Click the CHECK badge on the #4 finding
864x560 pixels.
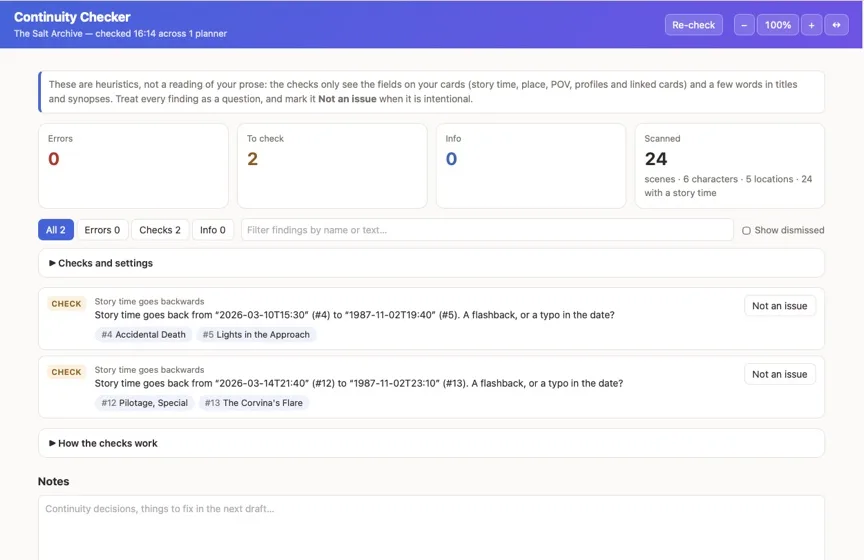[66, 304]
